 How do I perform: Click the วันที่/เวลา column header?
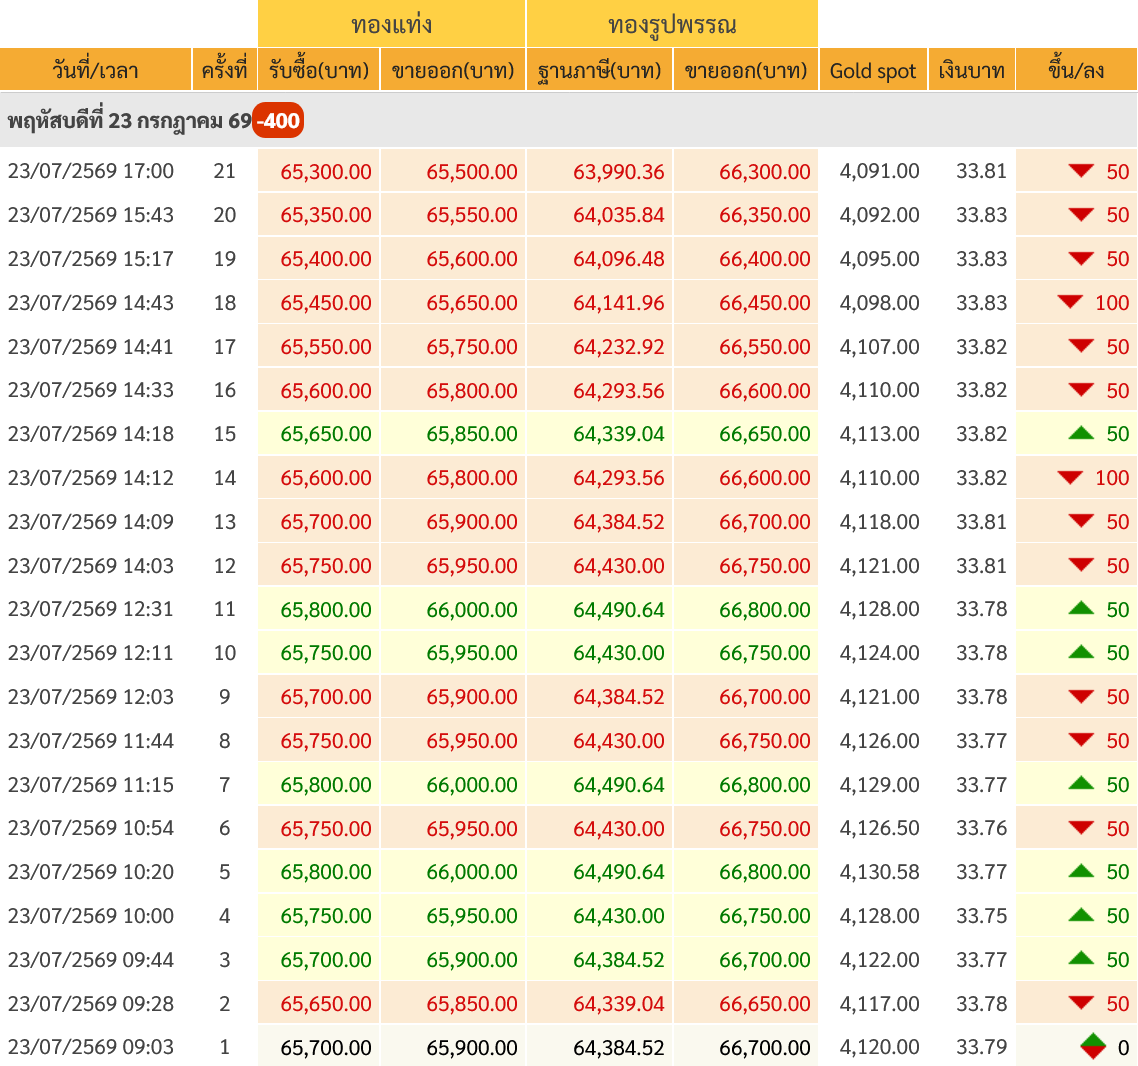95,70
